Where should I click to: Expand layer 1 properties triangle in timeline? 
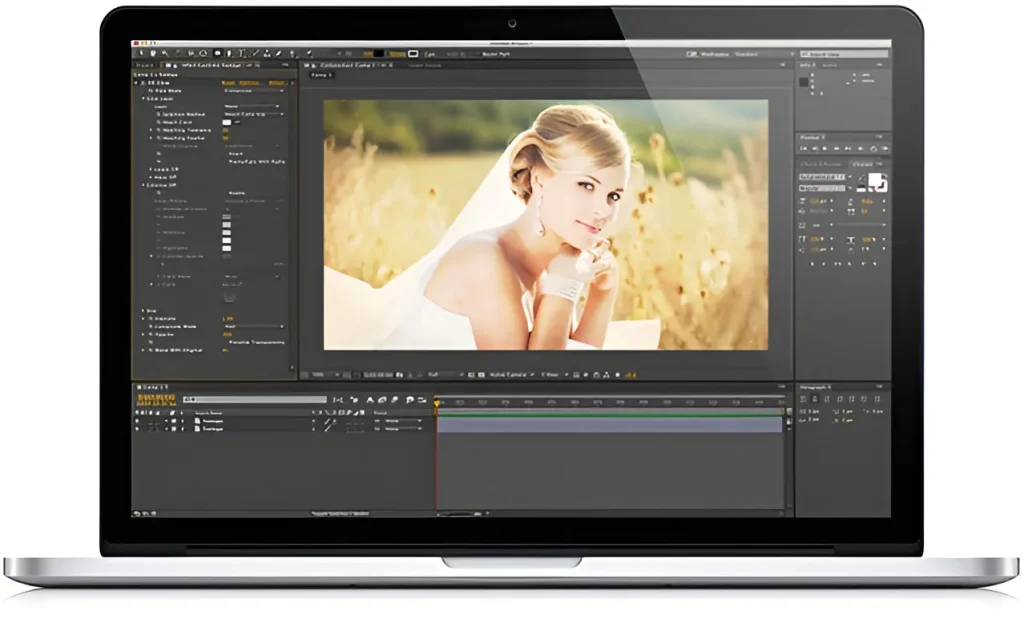point(166,421)
